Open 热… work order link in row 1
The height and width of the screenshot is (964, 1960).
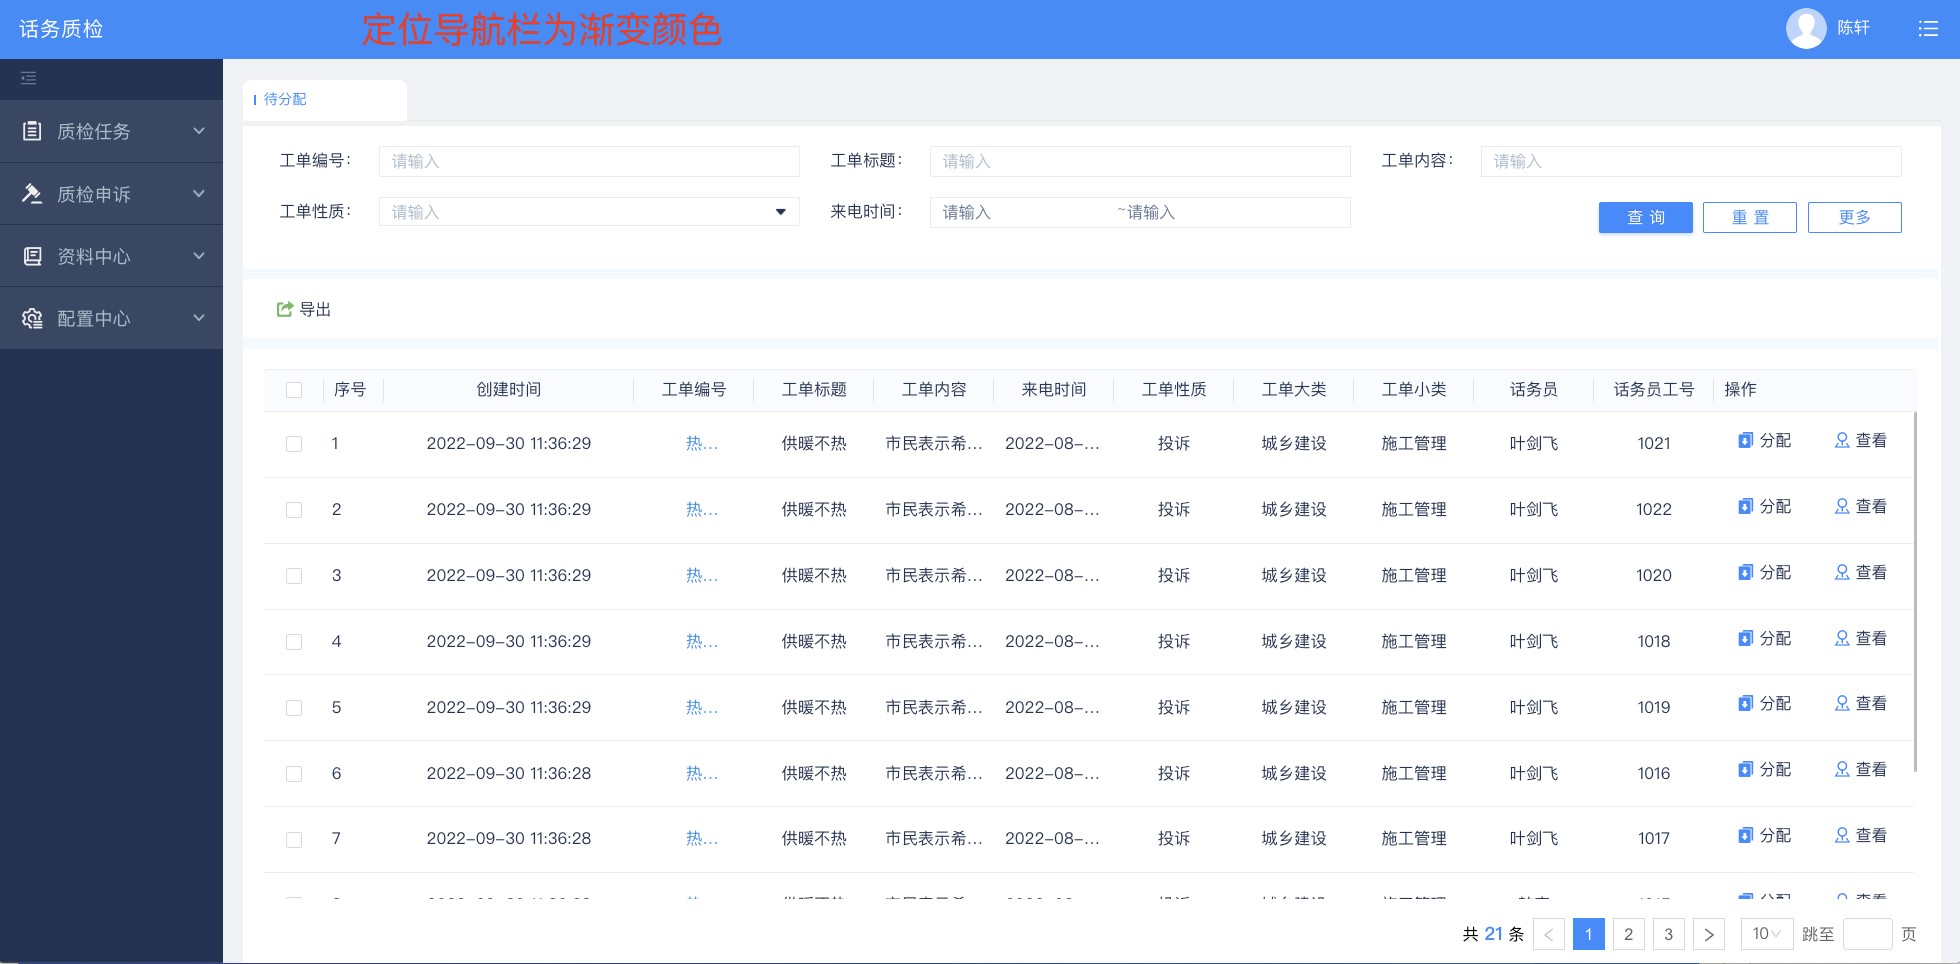pos(701,444)
